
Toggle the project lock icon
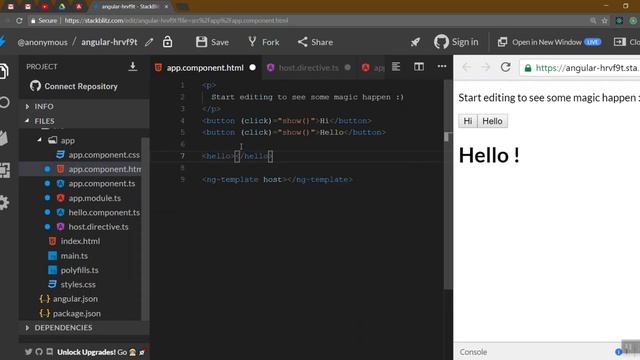point(167,42)
